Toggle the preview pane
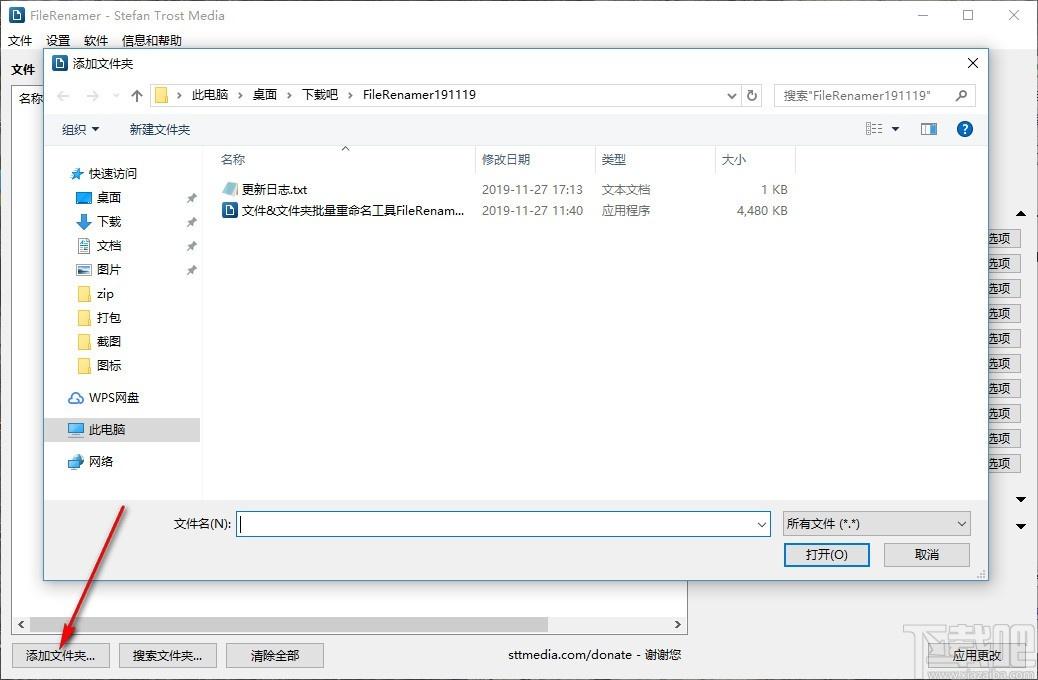 pos(929,128)
